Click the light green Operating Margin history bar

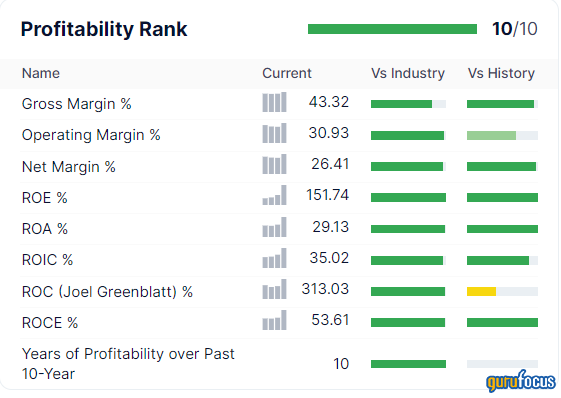coord(492,135)
